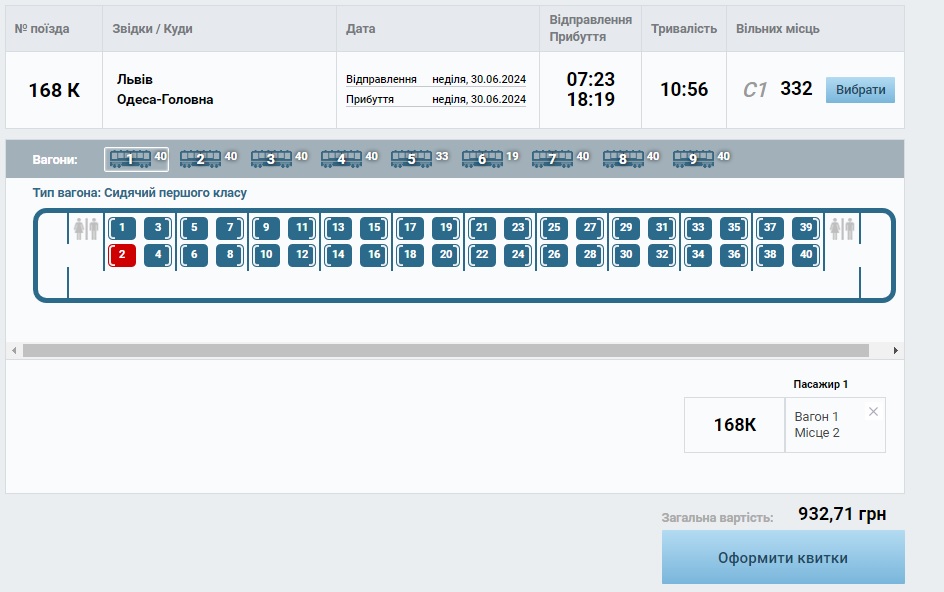Pick seat 40 at wagon end
This screenshot has width=944, height=592.
(x=806, y=255)
